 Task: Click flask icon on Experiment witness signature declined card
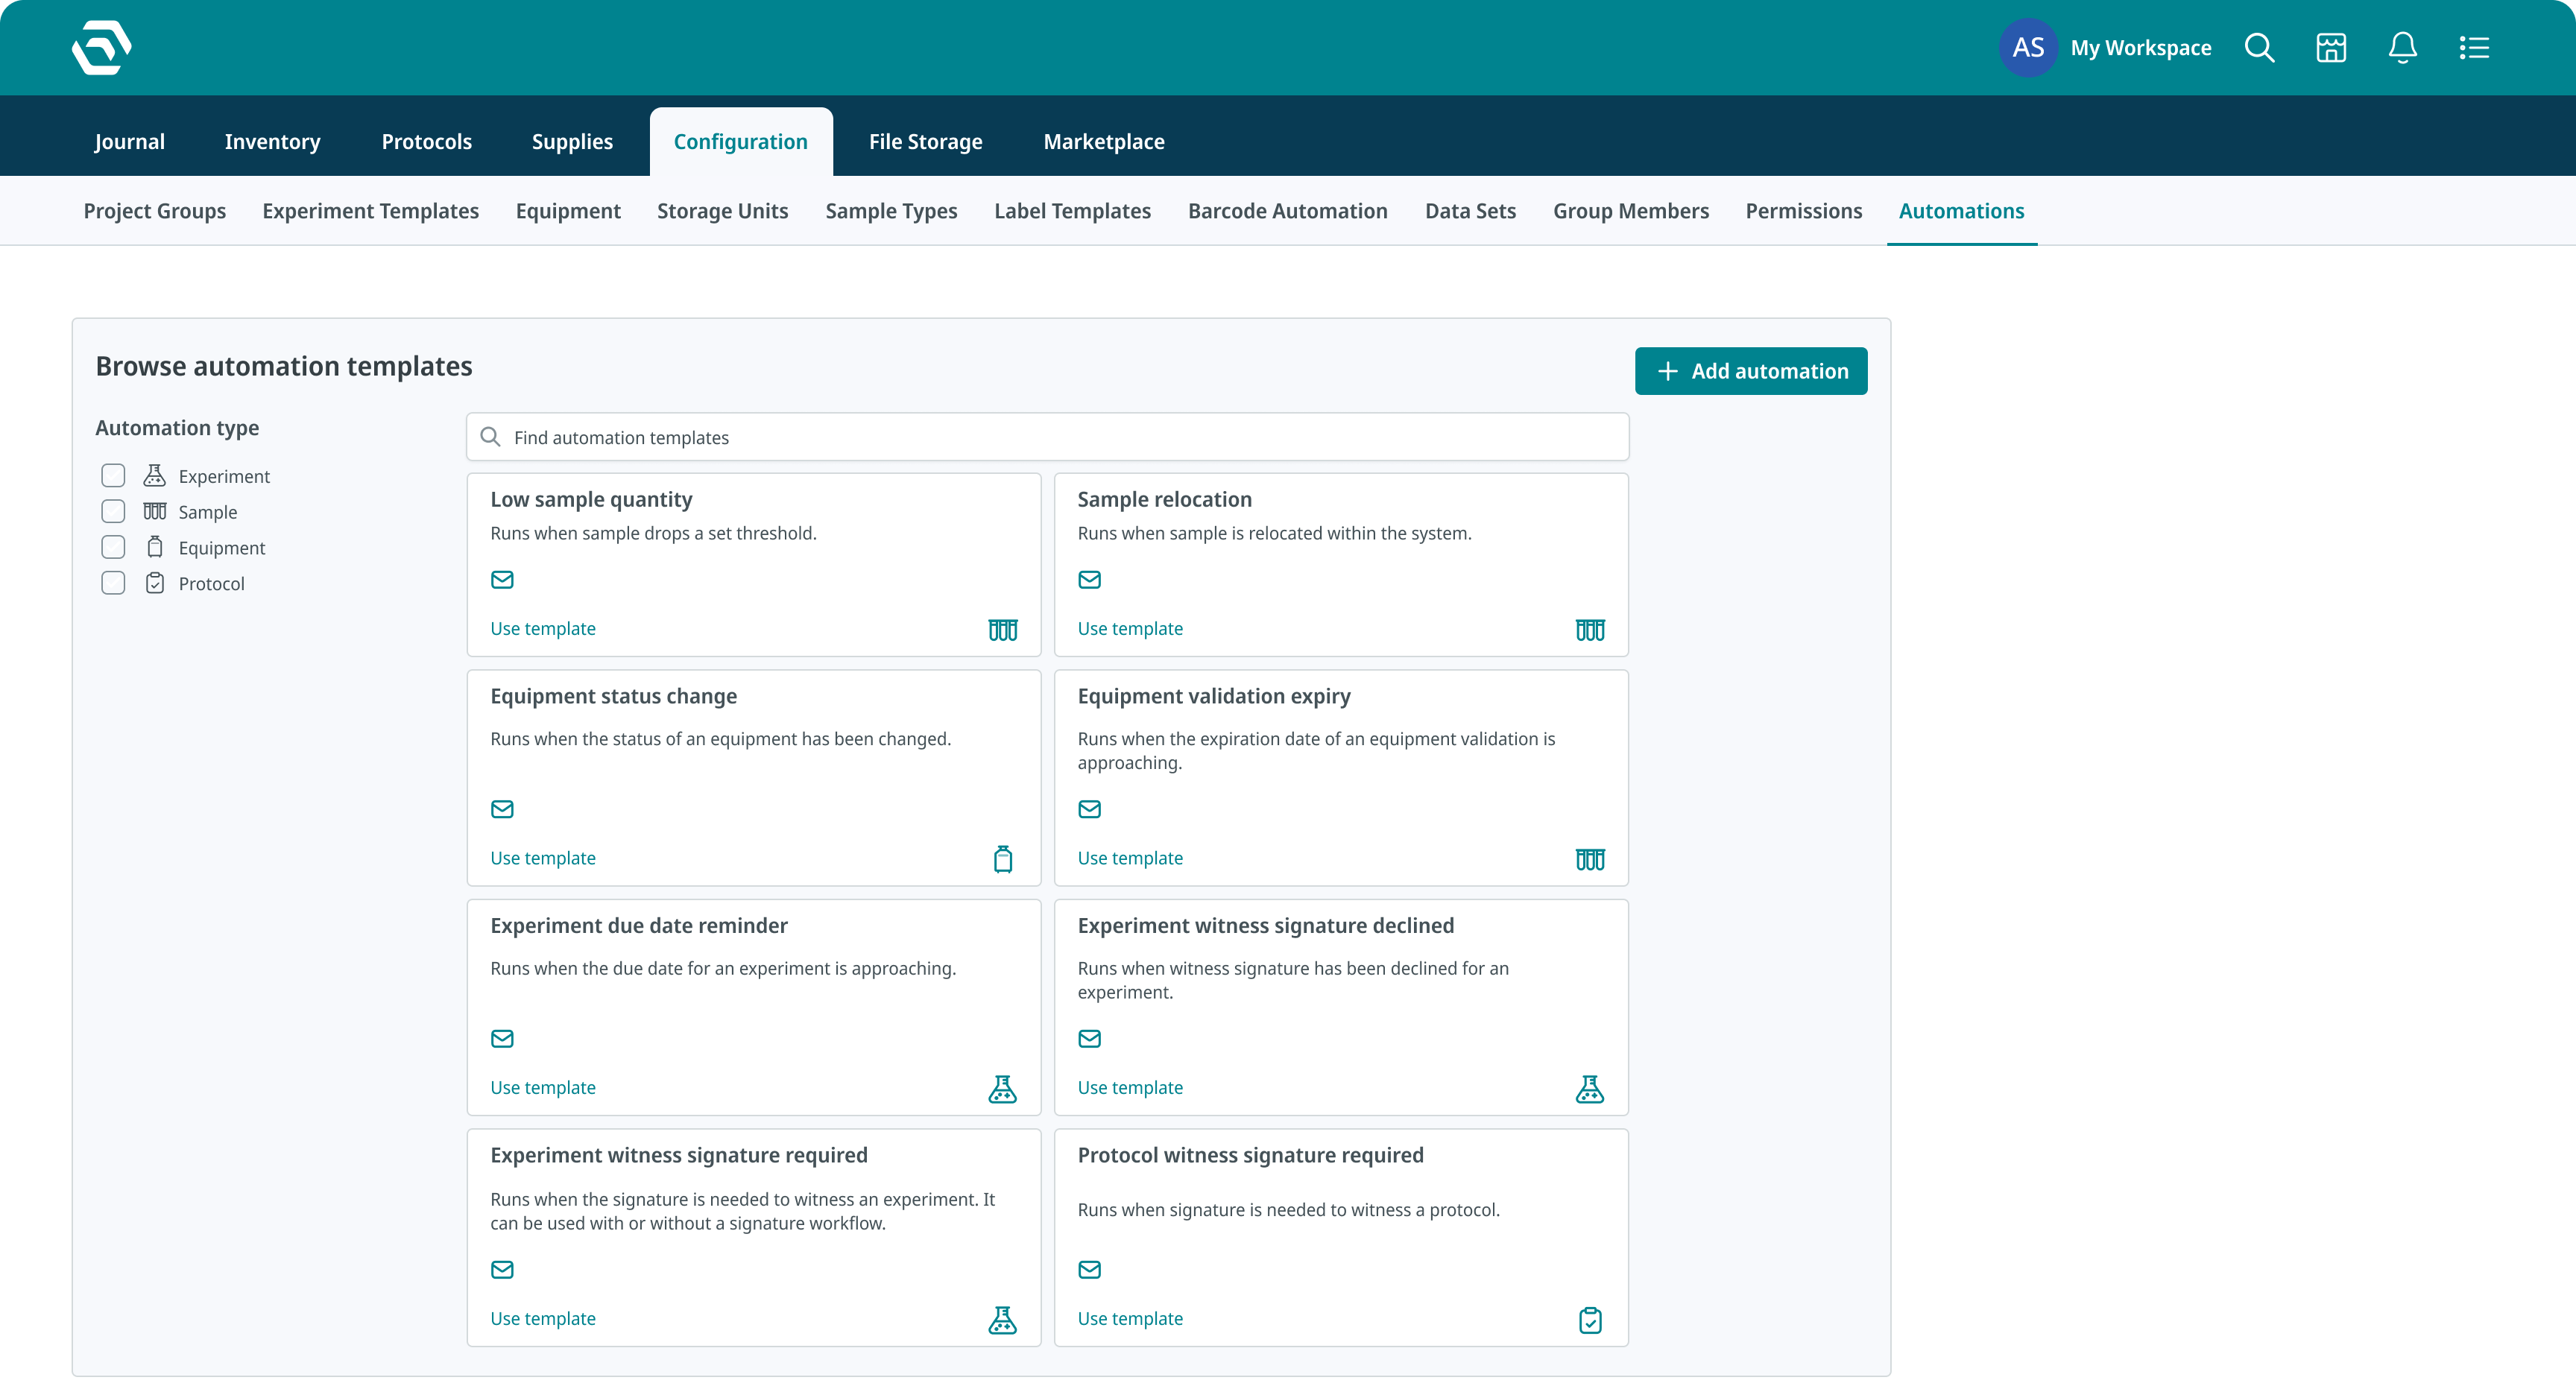(x=1589, y=1089)
